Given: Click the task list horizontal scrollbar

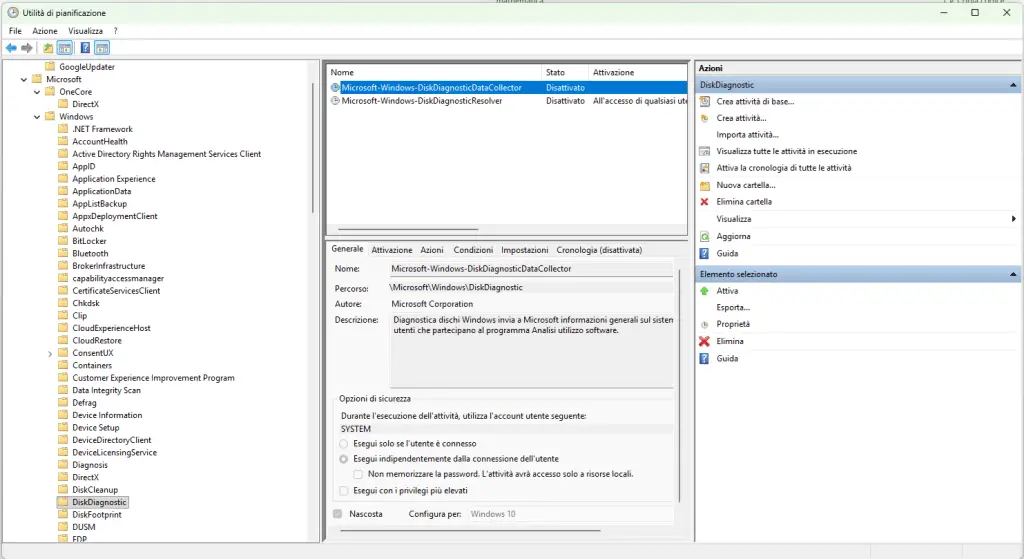Looking at the screenshot, I should (408, 229).
